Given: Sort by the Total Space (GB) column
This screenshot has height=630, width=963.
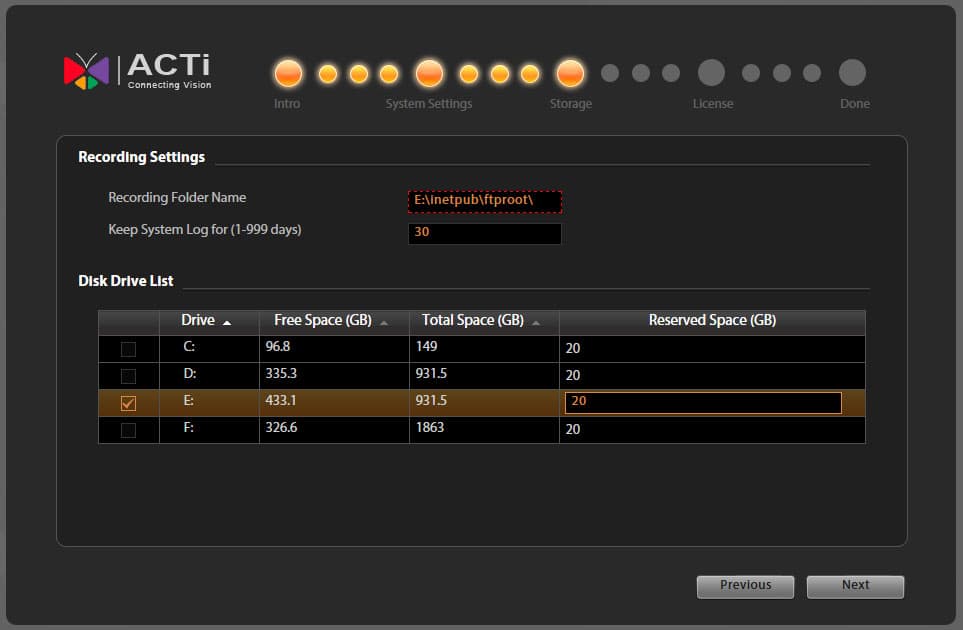Looking at the screenshot, I should (484, 321).
